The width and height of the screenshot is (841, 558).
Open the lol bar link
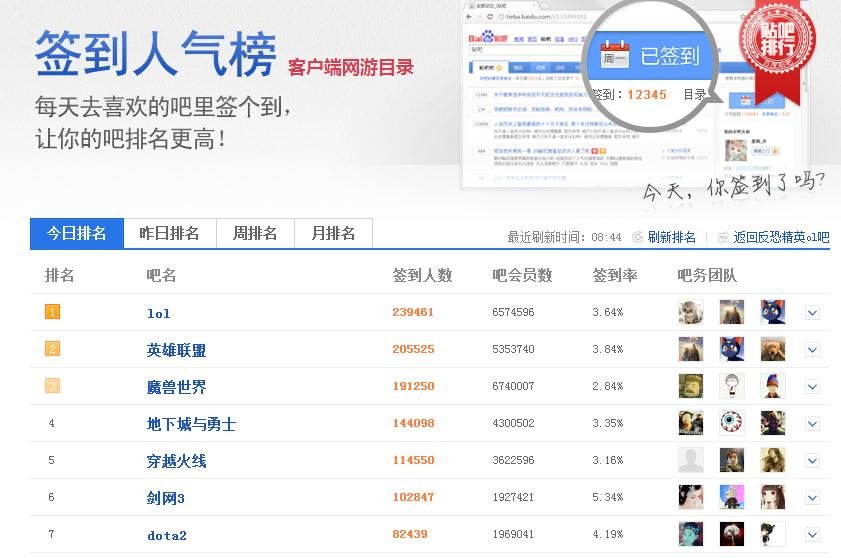pos(159,313)
